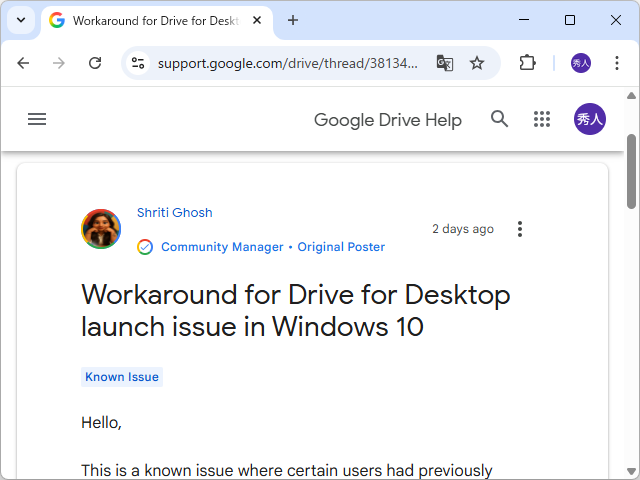Open the Extensions puzzle icon
Viewport: 640px width, 480px height.
click(527, 63)
